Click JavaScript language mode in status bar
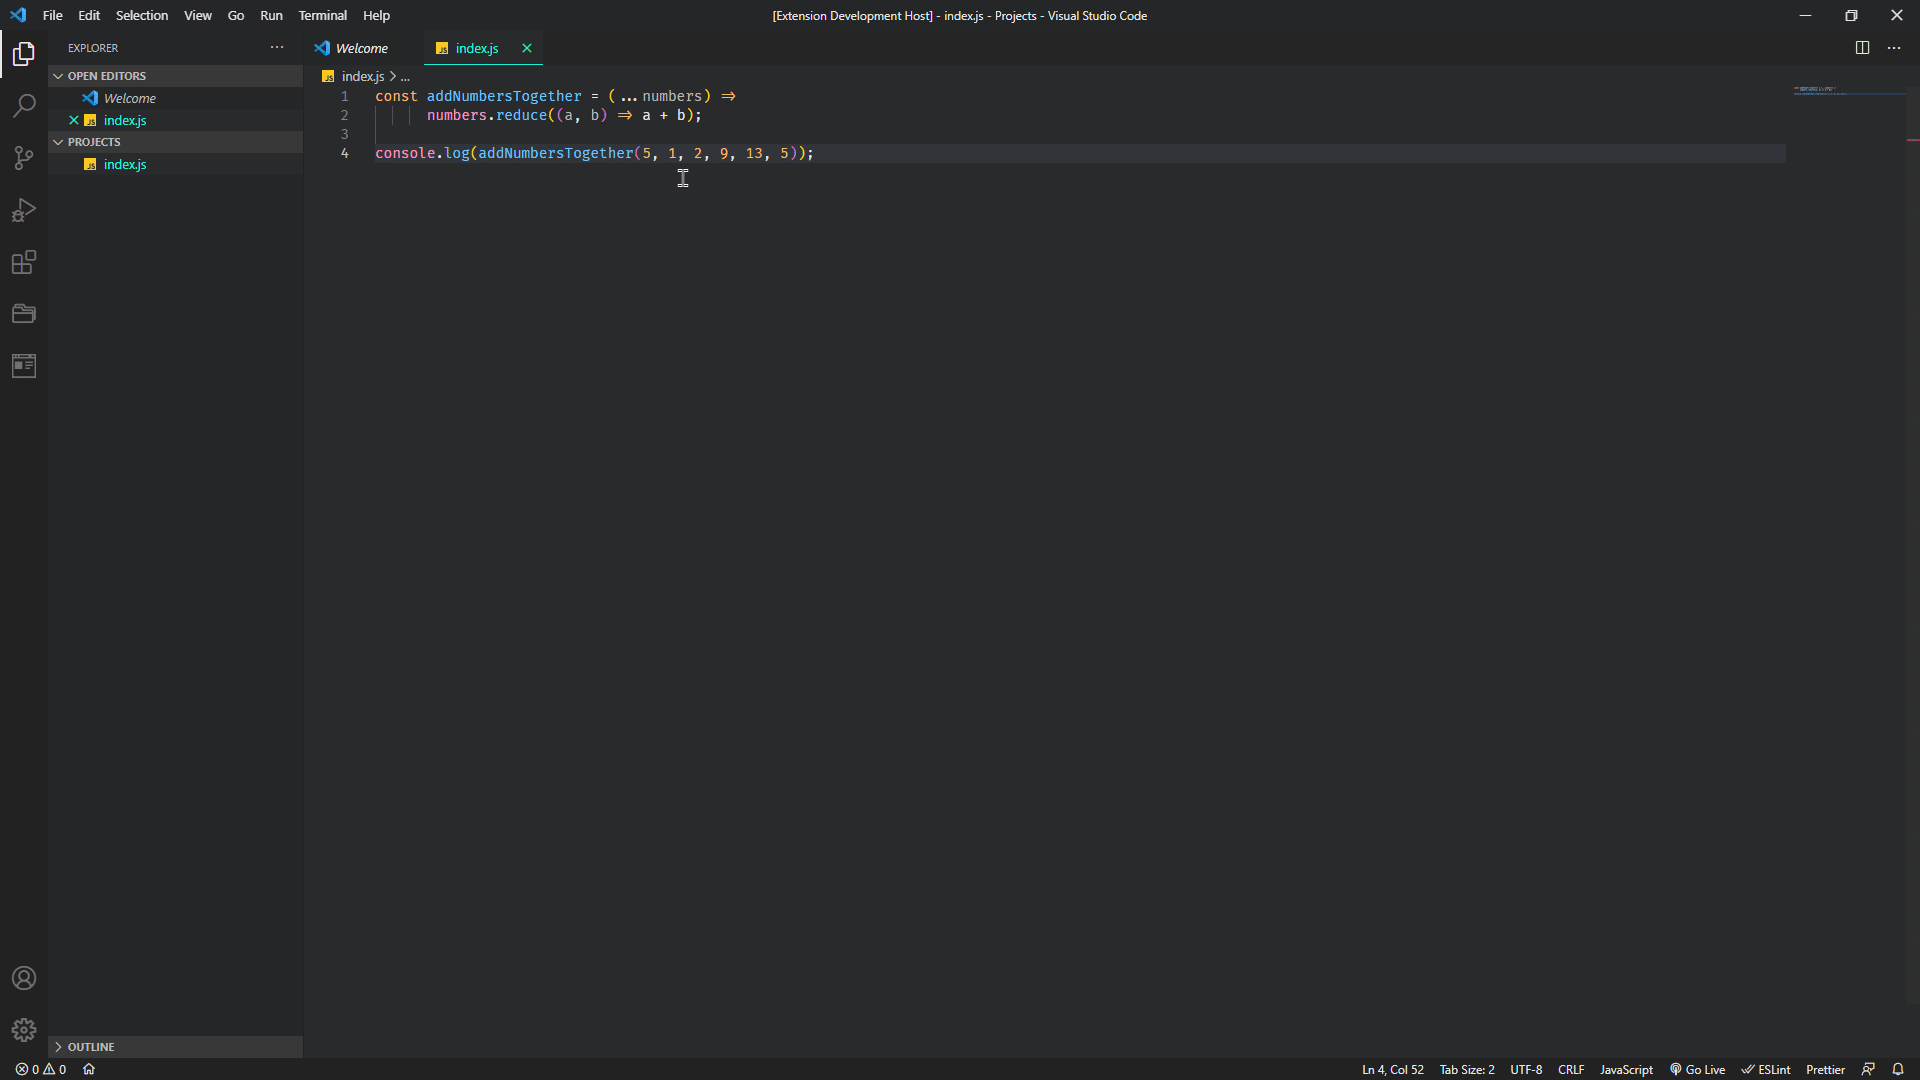Viewport: 1920px width, 1080px height. coord(1626,1069)
